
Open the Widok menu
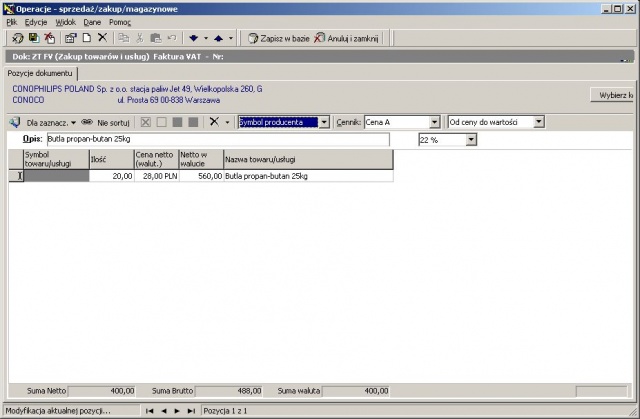(x=66, y=22)
